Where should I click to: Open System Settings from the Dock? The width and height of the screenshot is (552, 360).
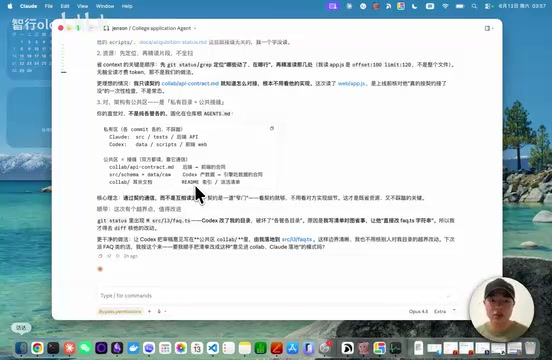click(325, 348)
